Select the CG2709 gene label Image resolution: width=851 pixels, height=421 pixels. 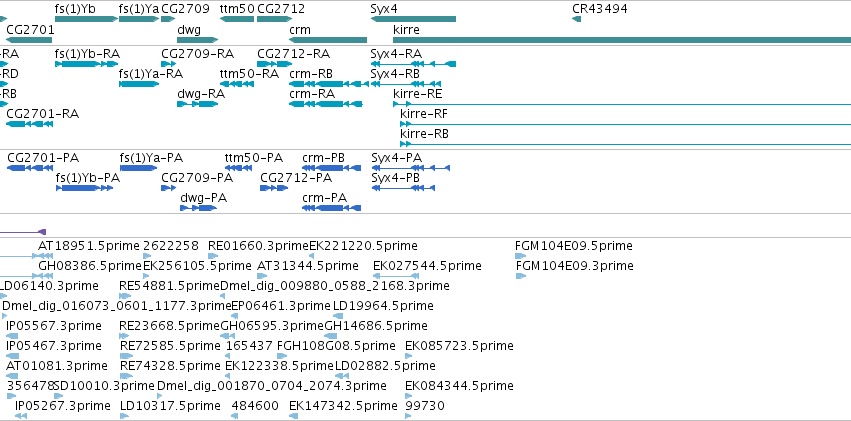(x=186, y=9)
